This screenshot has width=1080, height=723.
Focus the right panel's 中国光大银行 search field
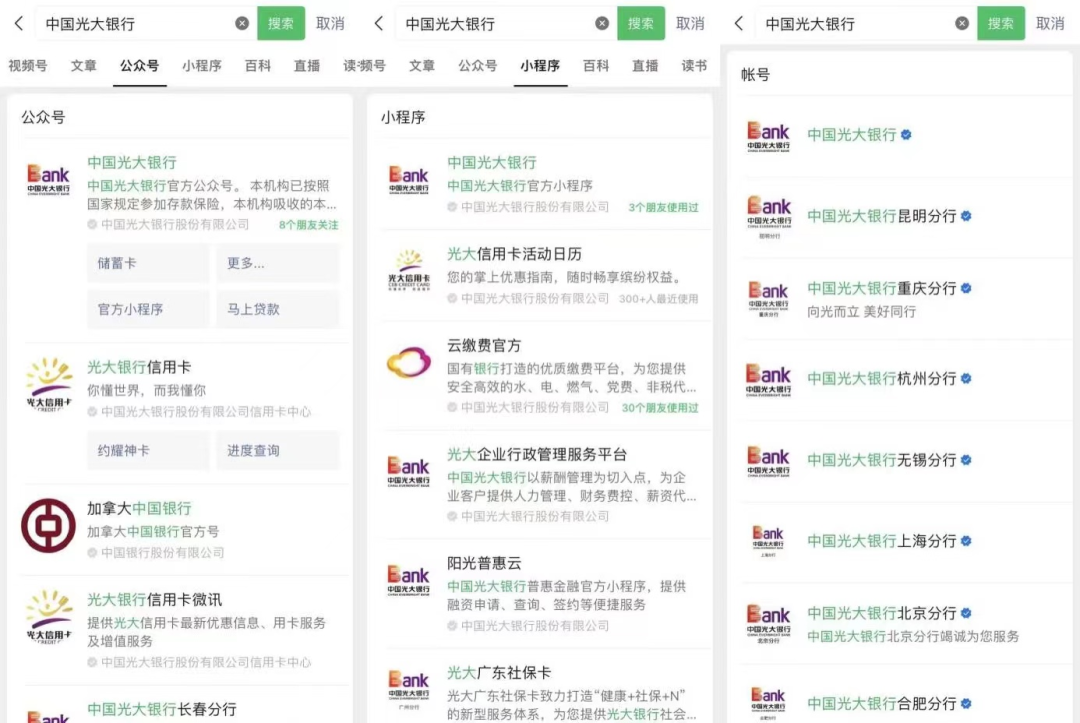(x=866, y=23)
